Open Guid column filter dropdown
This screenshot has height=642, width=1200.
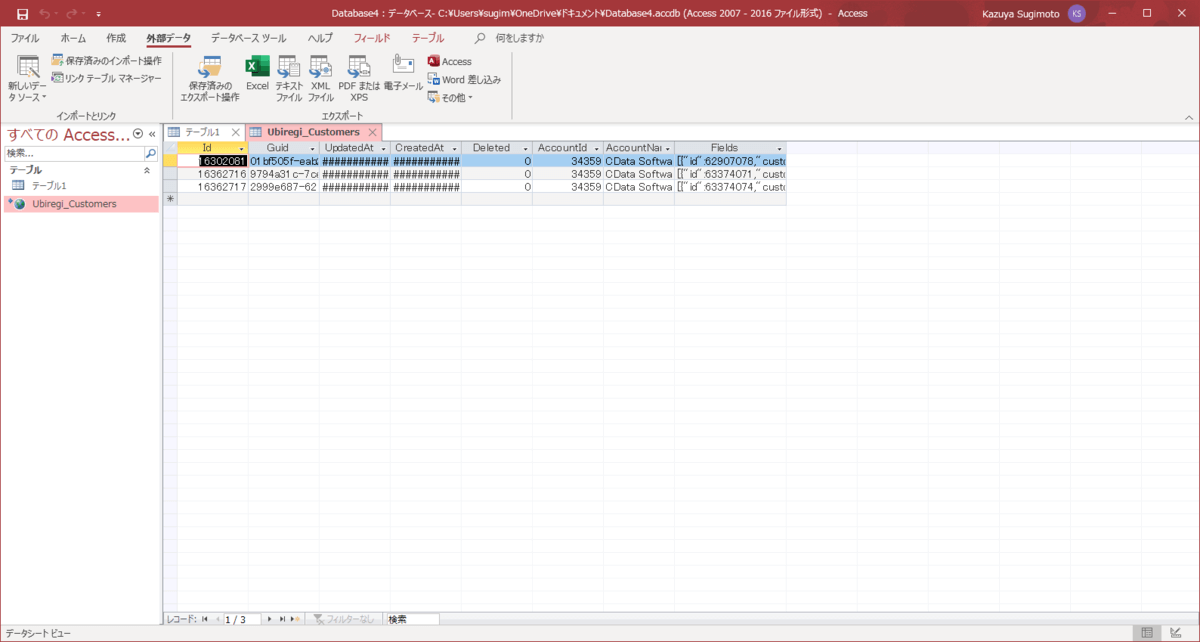pyautogui.click(x=312, y=148)
